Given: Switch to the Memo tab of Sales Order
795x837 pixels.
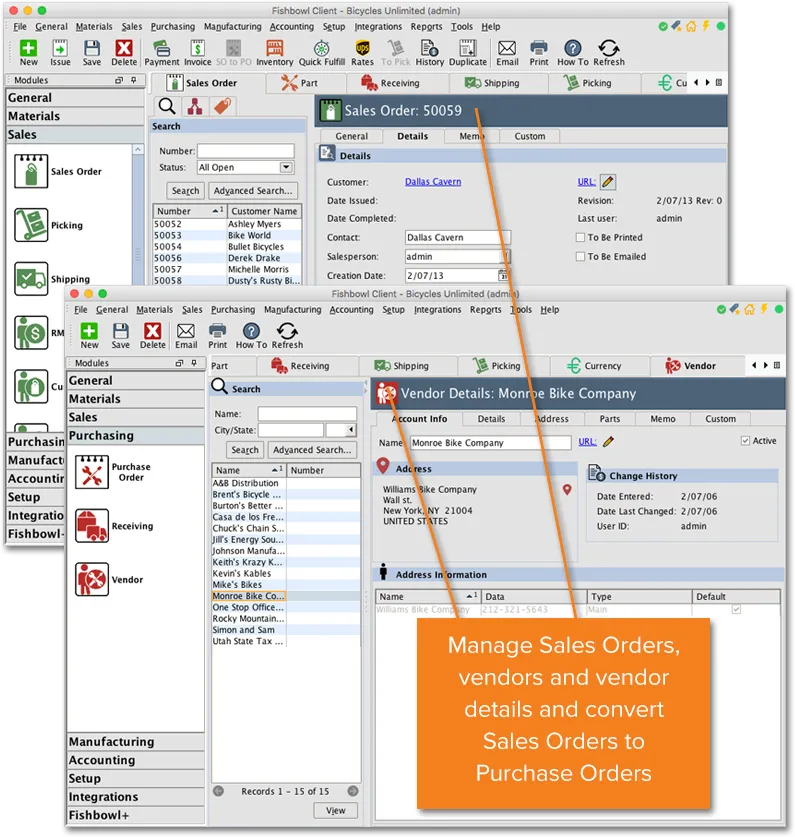Looking at the screenshot, I should [471, 136].
